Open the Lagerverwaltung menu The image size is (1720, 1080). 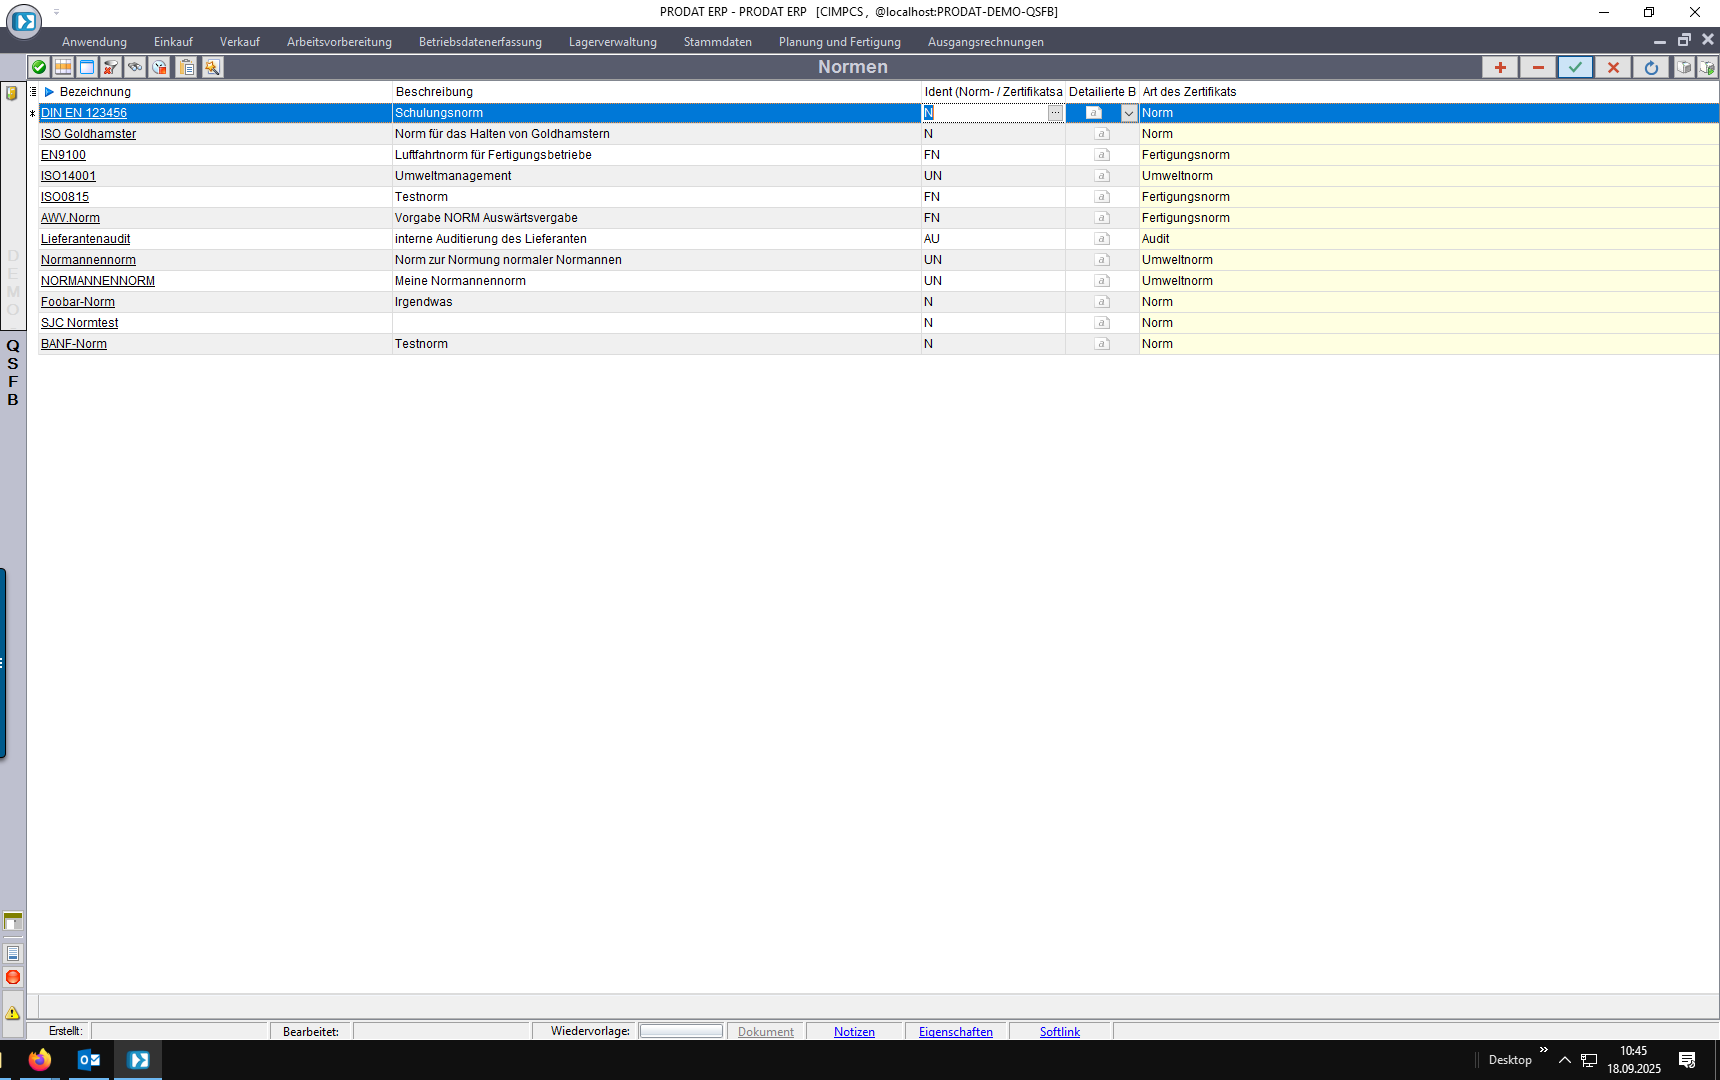612,42
